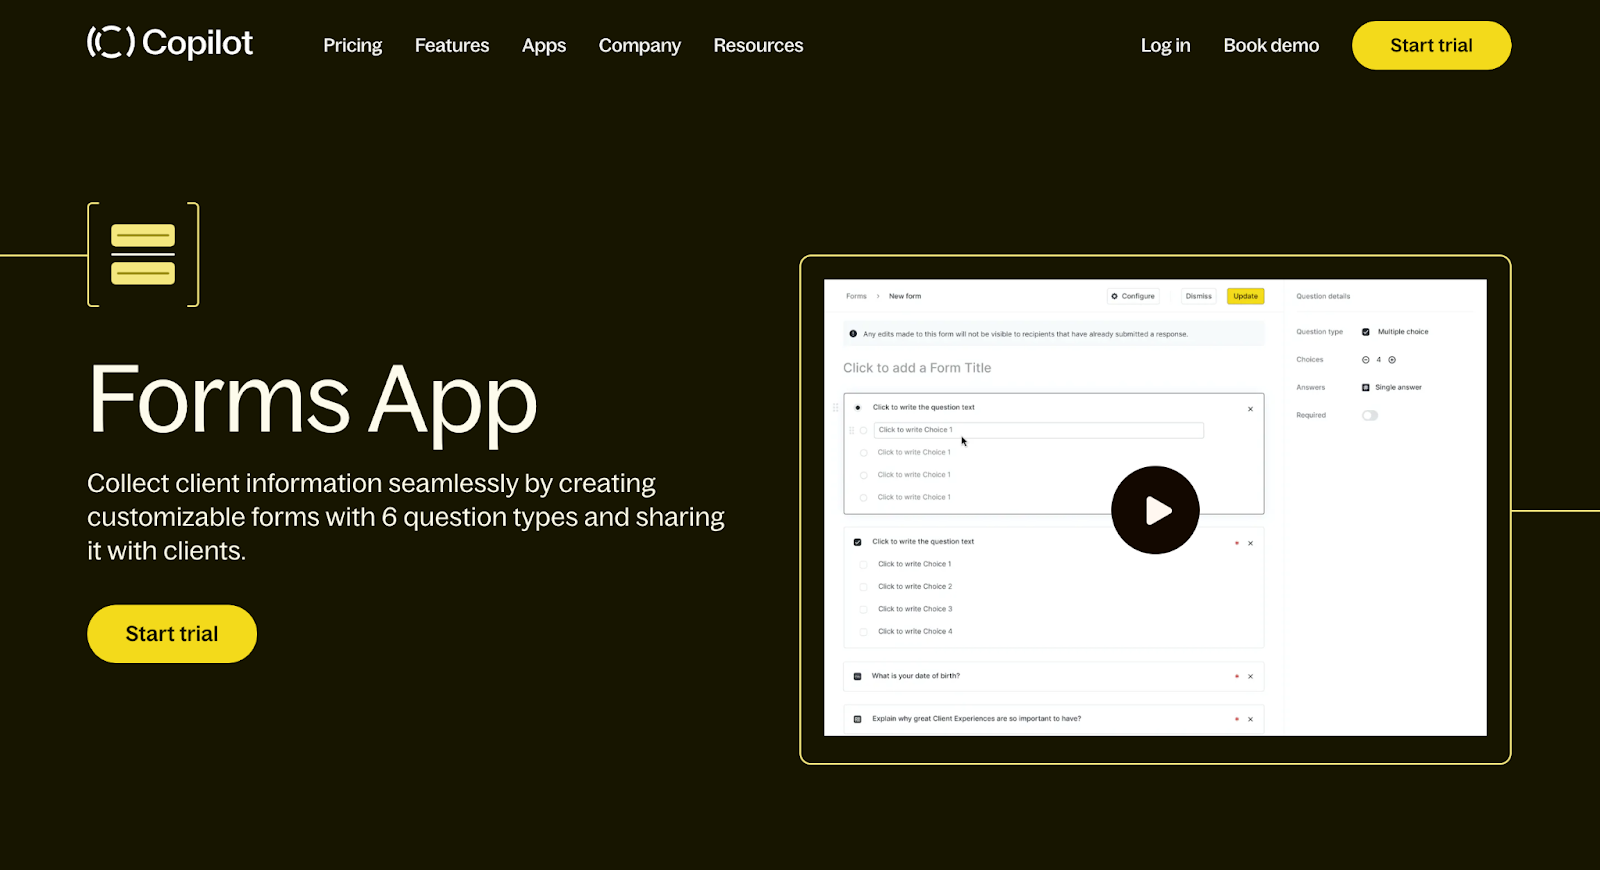Tick the Choice 2 checkbox
Image resolution: width=1600 pixels, height=870 pixels.
coord(863,587)
